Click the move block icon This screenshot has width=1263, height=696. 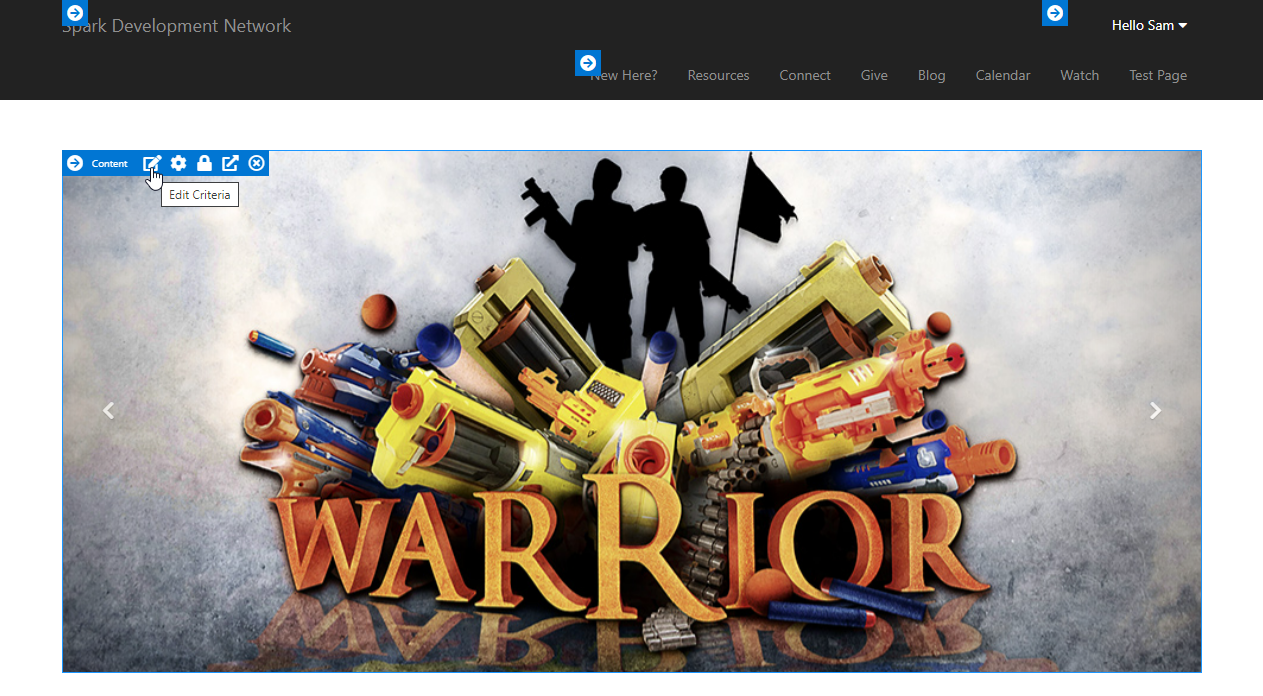tap(230, 163)
